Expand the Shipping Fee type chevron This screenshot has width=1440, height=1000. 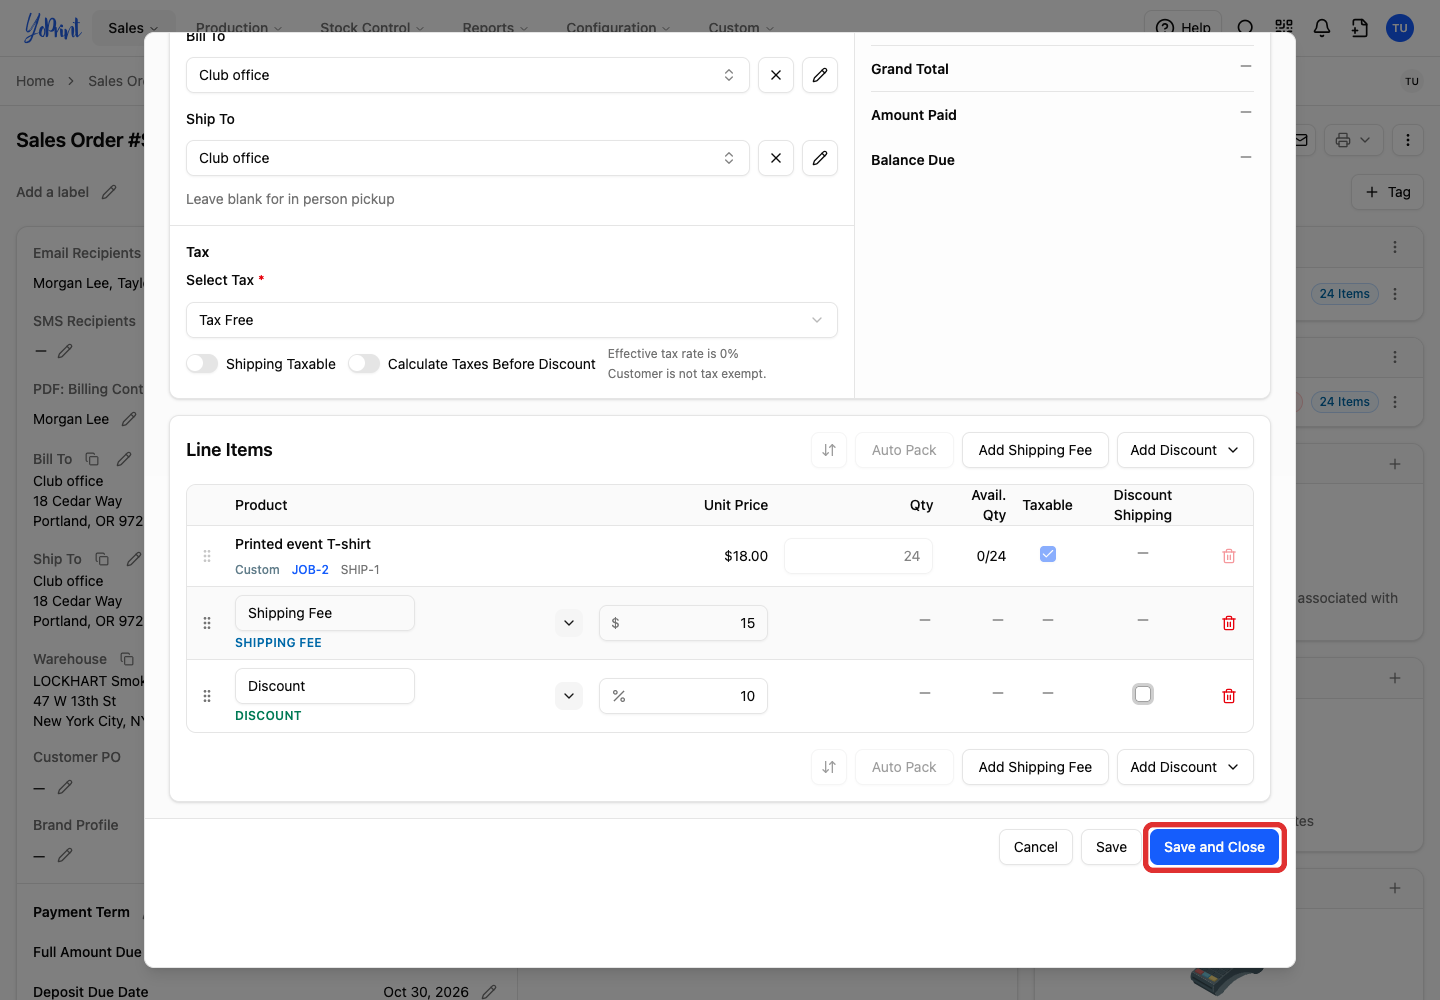[x=569, y=623]
